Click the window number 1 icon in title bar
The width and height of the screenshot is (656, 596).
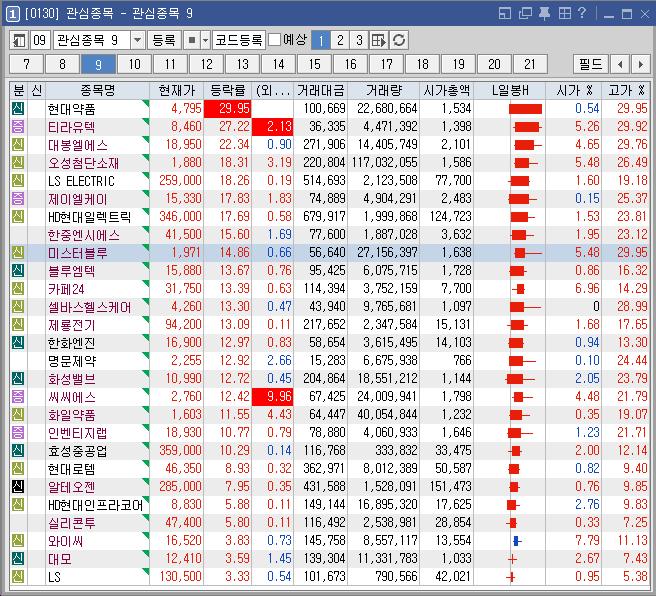click(13, 14)
